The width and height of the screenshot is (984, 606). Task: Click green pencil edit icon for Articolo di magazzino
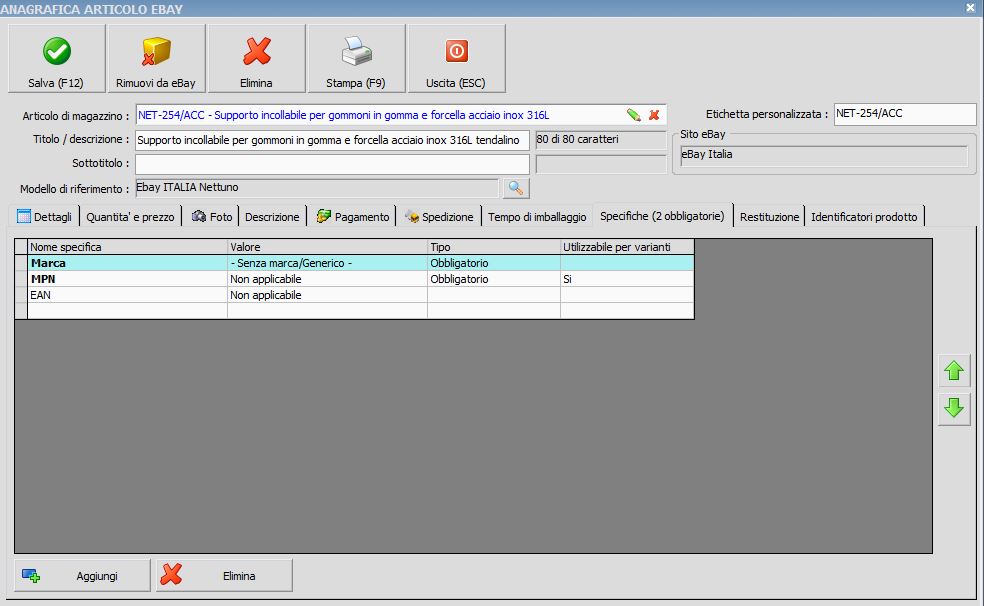click(x=633, y=115)
